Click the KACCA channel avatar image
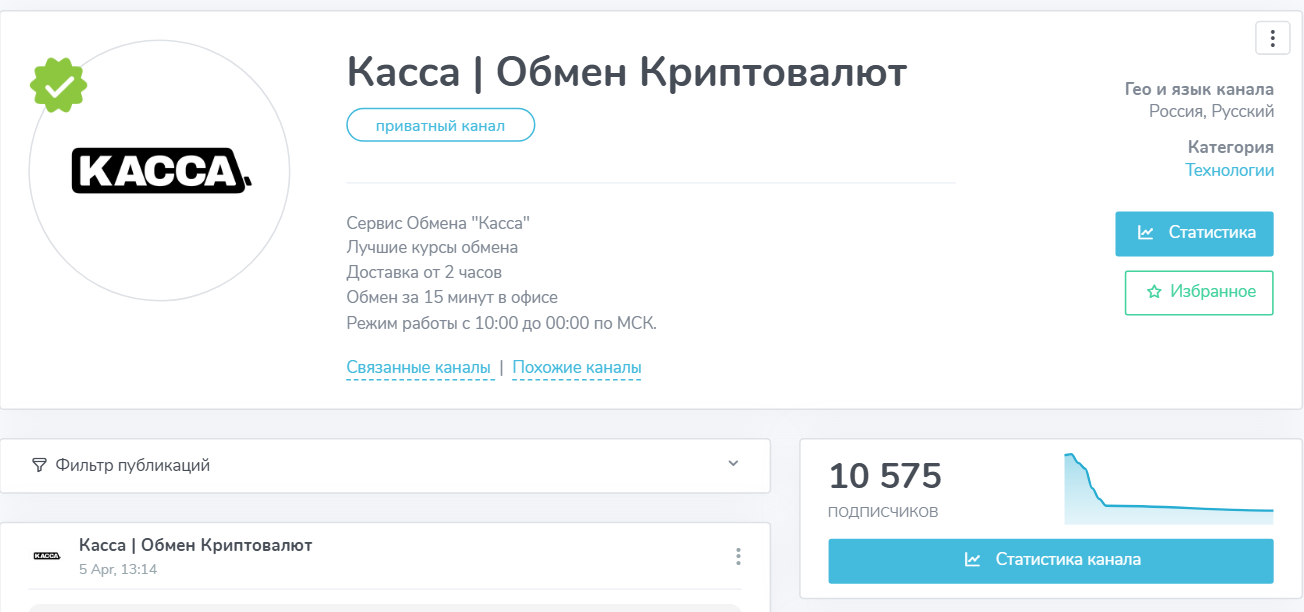The image size is (1304, 612). point(160,170)
